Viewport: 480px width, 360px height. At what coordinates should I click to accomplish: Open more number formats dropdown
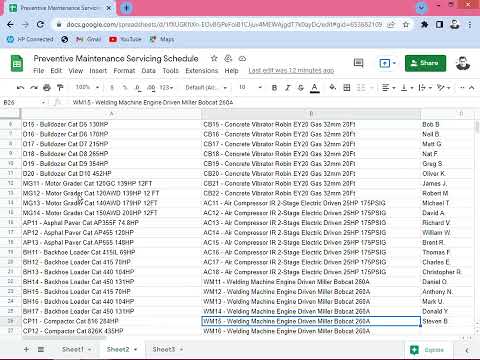[166, 88]
